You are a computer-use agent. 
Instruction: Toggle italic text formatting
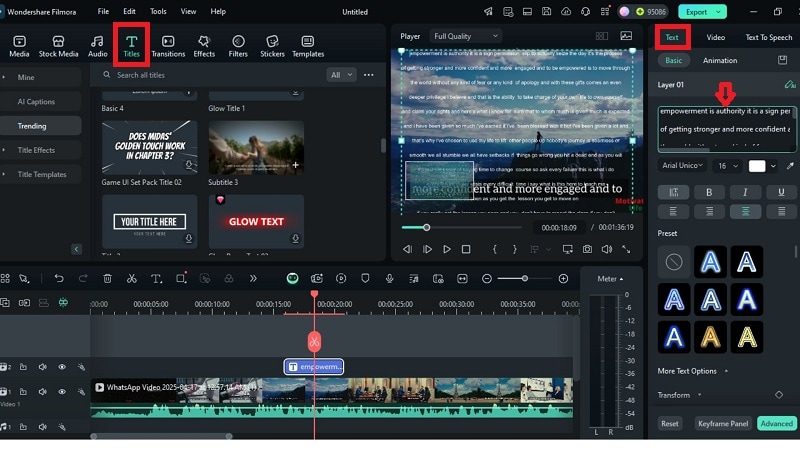pyautogui.click(x=745, y=192)
